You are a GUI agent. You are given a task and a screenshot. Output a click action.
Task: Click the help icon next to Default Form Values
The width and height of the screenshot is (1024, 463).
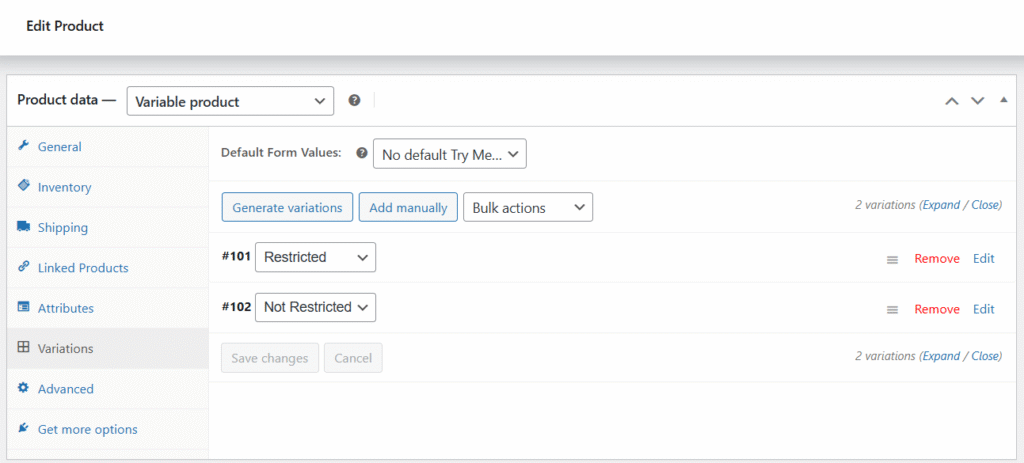click(x=362, y=153)
